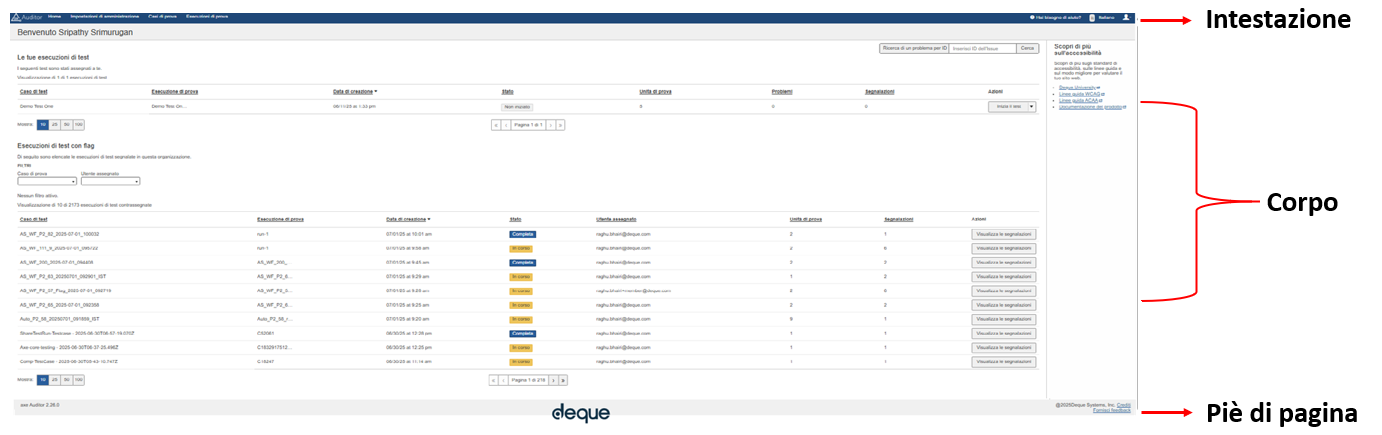Click the axe Auditor logo icon
The width and height of the screenshot is (1382, 435).
pos(15,17)
